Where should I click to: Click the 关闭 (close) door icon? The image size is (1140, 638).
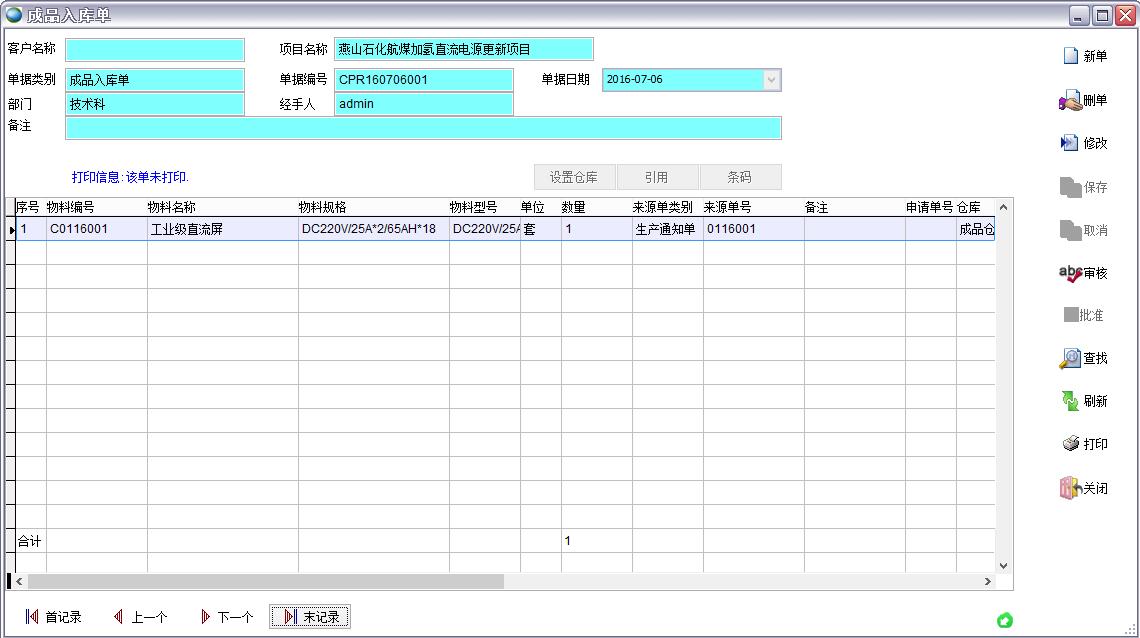pyautogui.click(x=1070, y=489)
